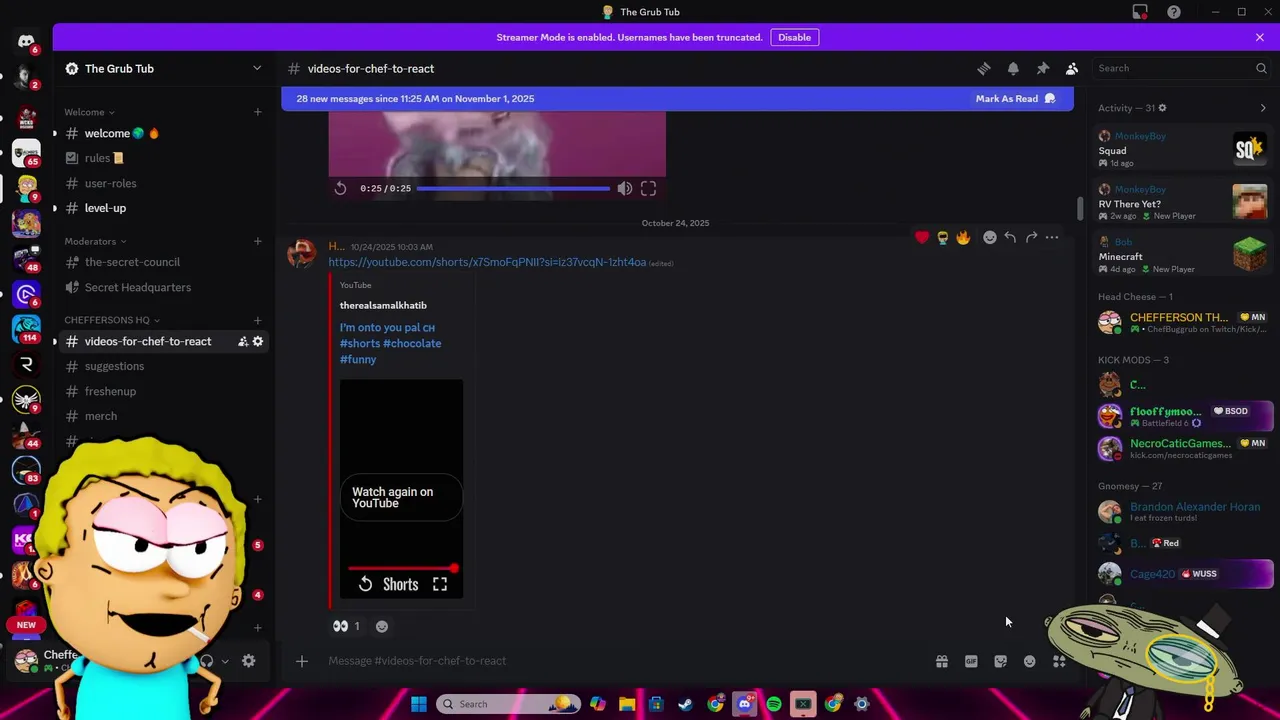The height and width of the screenshot is (720, 1280).
Task: Dismiss the Streamer Mode banner
Action: 1259,37
